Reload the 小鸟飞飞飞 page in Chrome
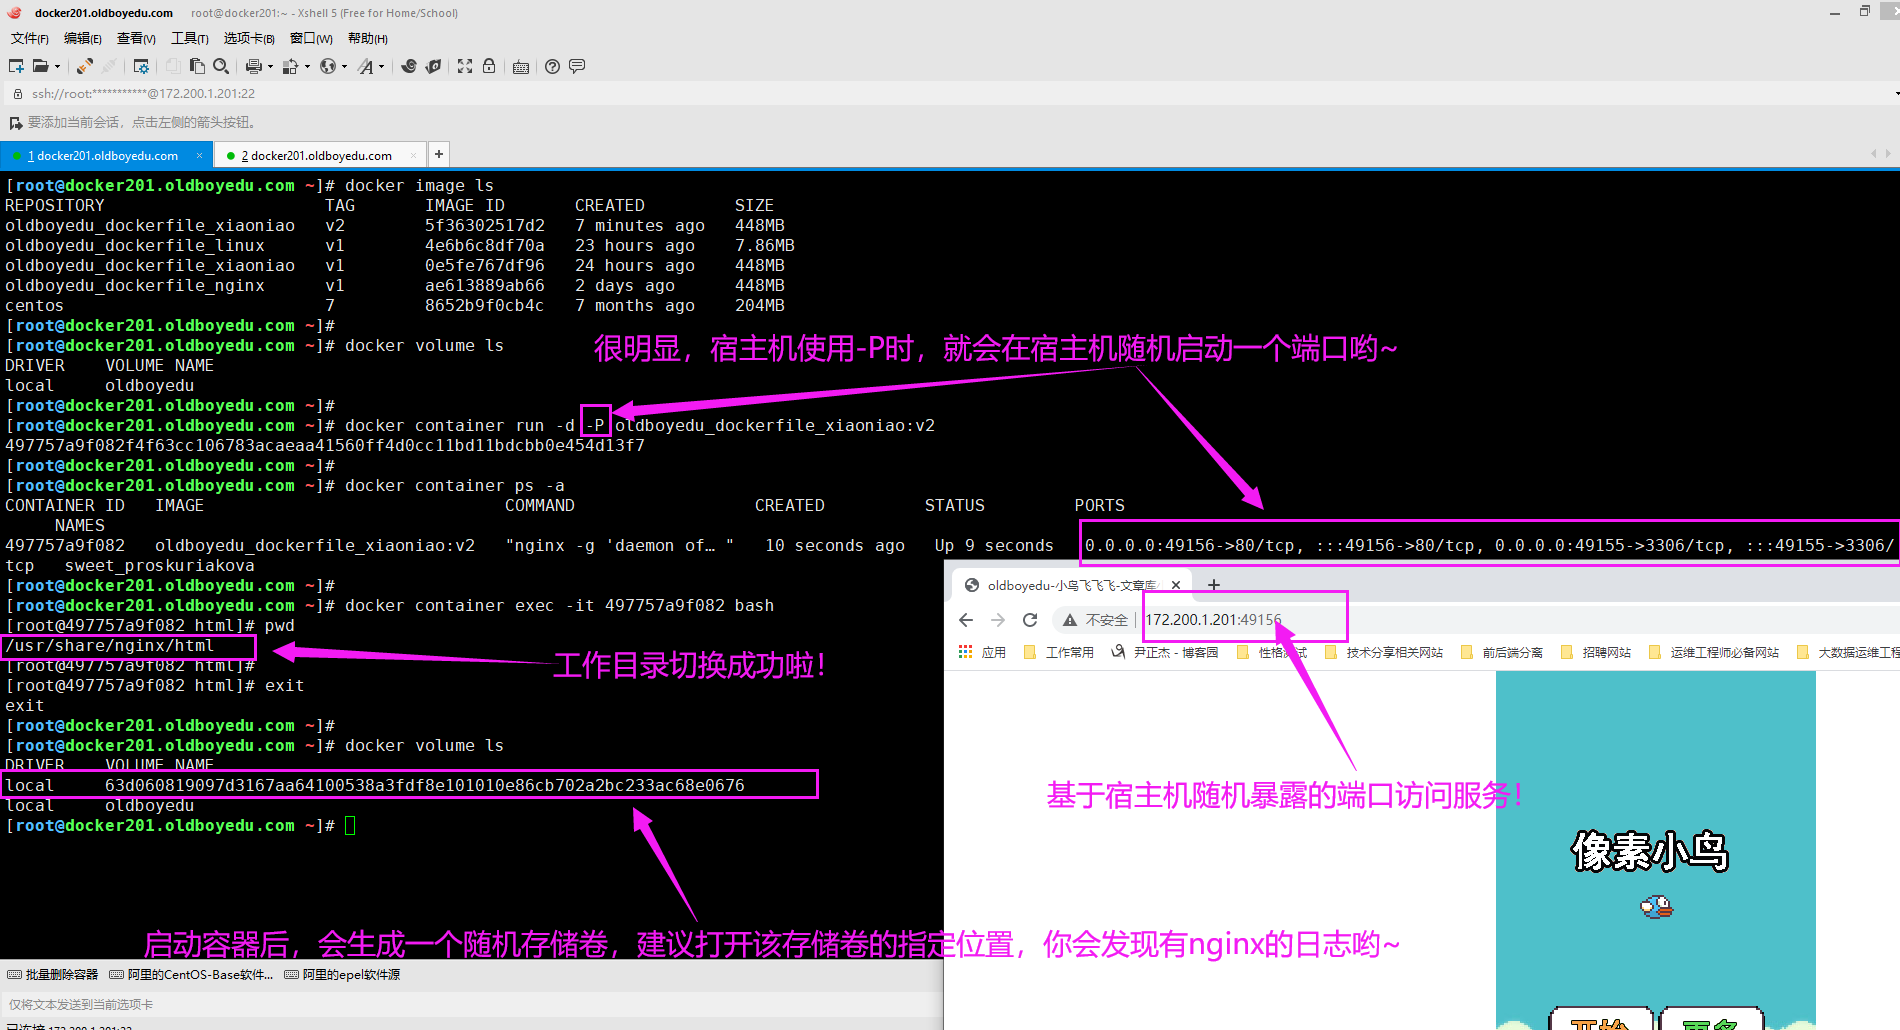Screen dimensions: 1900x1030 pos(1030,619)
